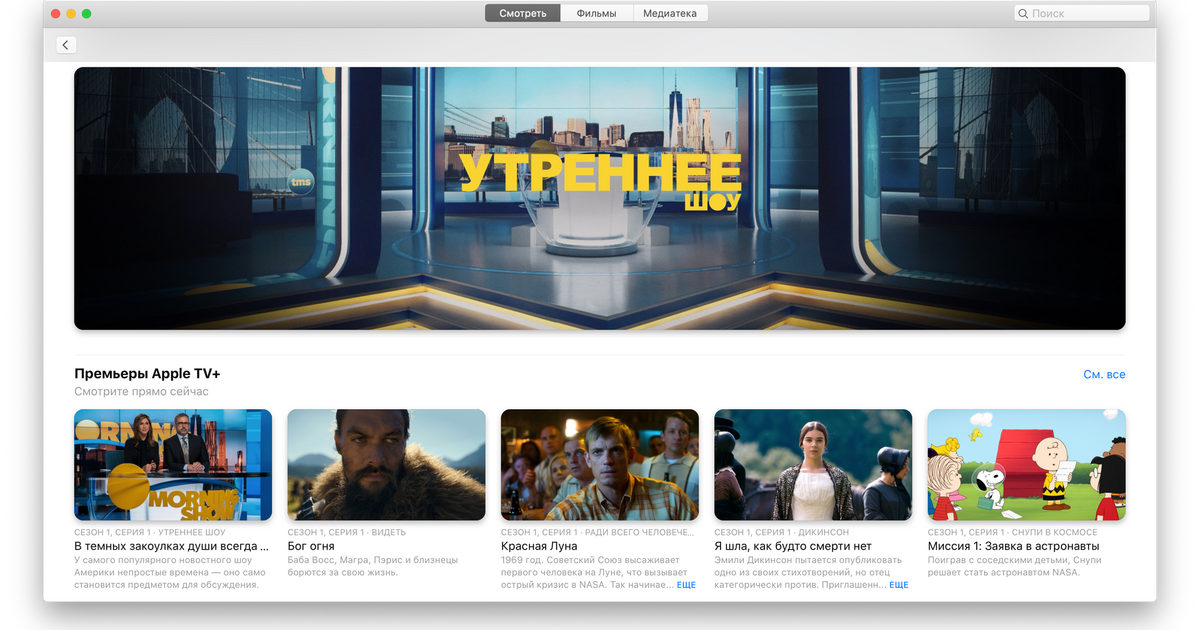Viewport: 1200px width, 630px height.
Task: Open the Бог огня episode thumbnail
Action: click(x=386, y=465)
